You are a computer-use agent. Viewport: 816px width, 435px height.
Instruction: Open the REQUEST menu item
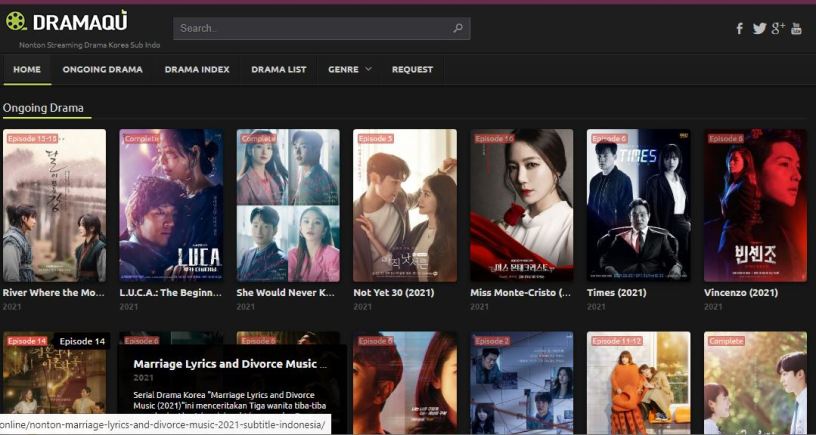(x=412, y=69)
